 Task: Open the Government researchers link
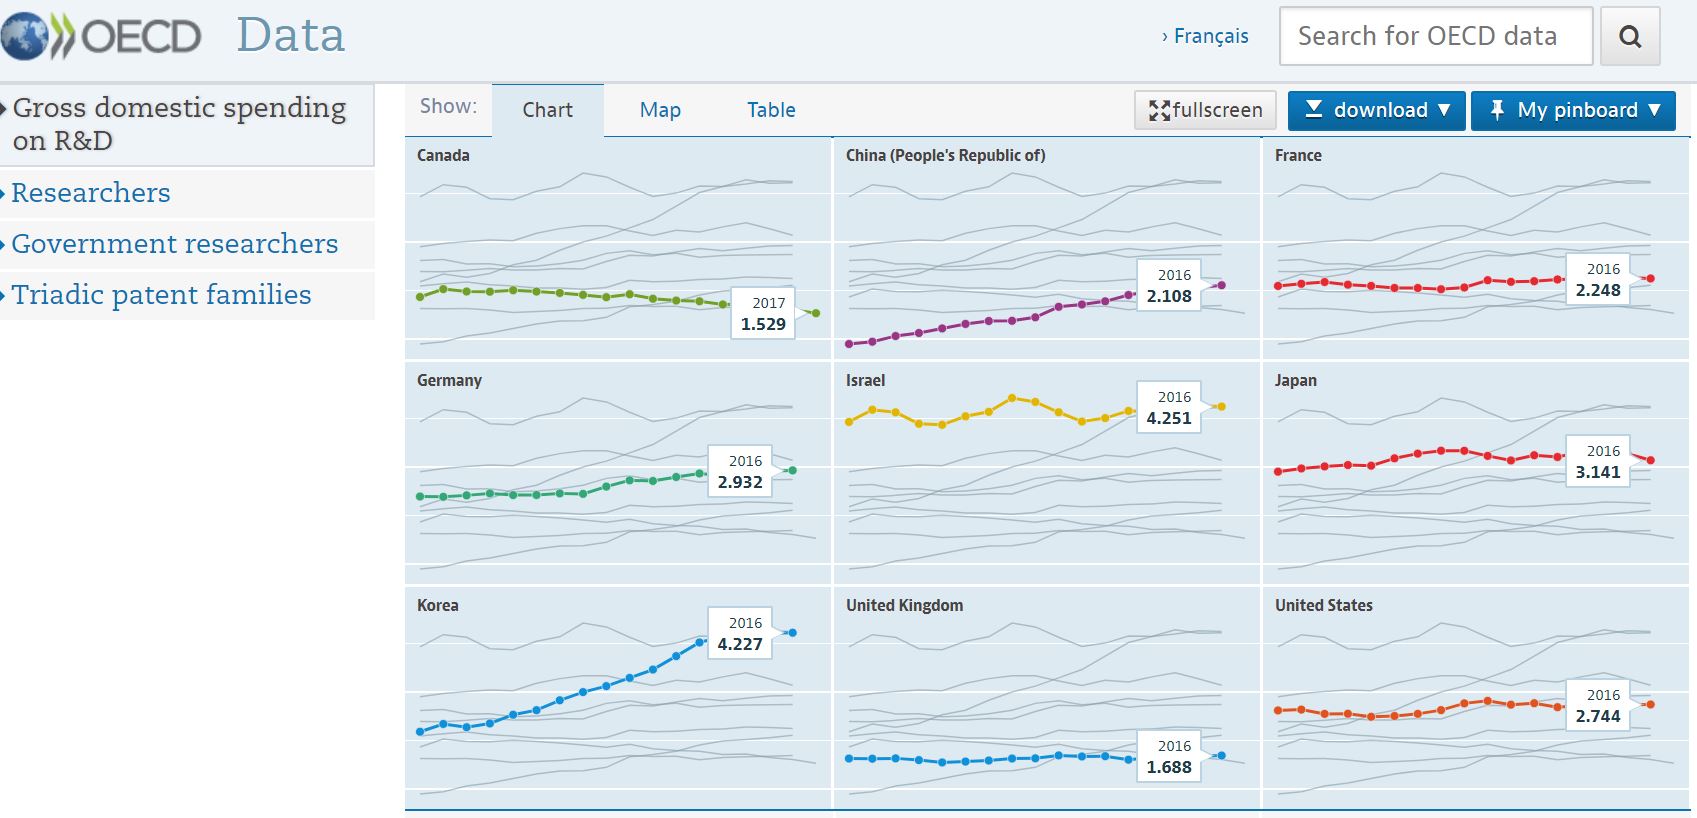coord(175,244)
